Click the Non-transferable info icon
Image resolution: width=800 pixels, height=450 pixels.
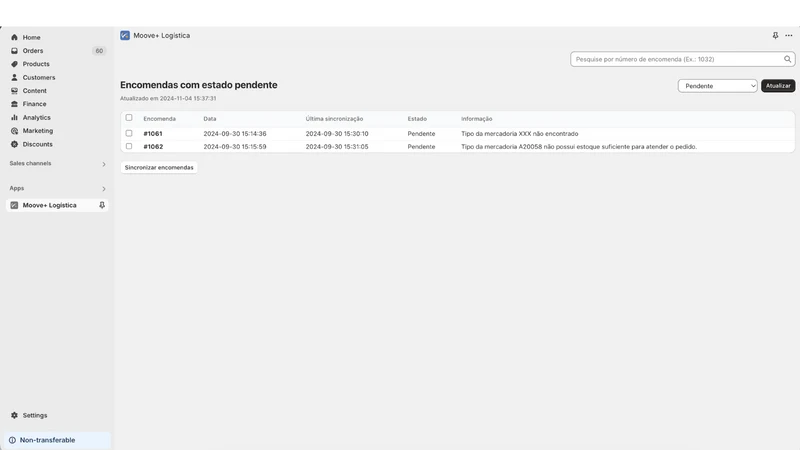pos(12,440)
